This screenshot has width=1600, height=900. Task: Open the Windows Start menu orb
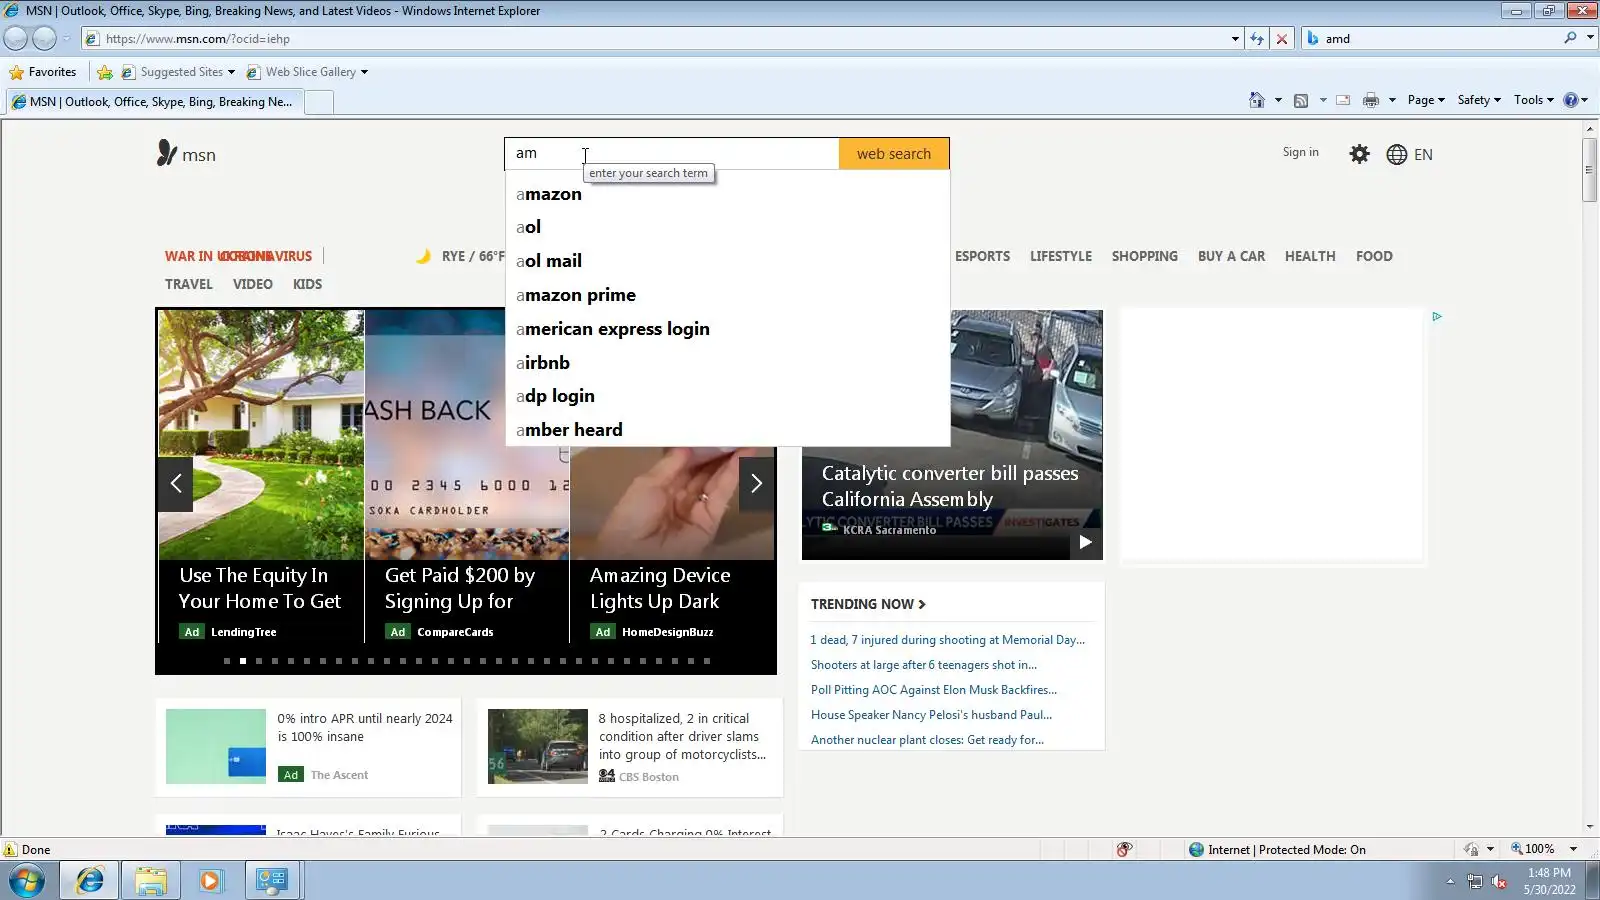[x=27, y=881]
